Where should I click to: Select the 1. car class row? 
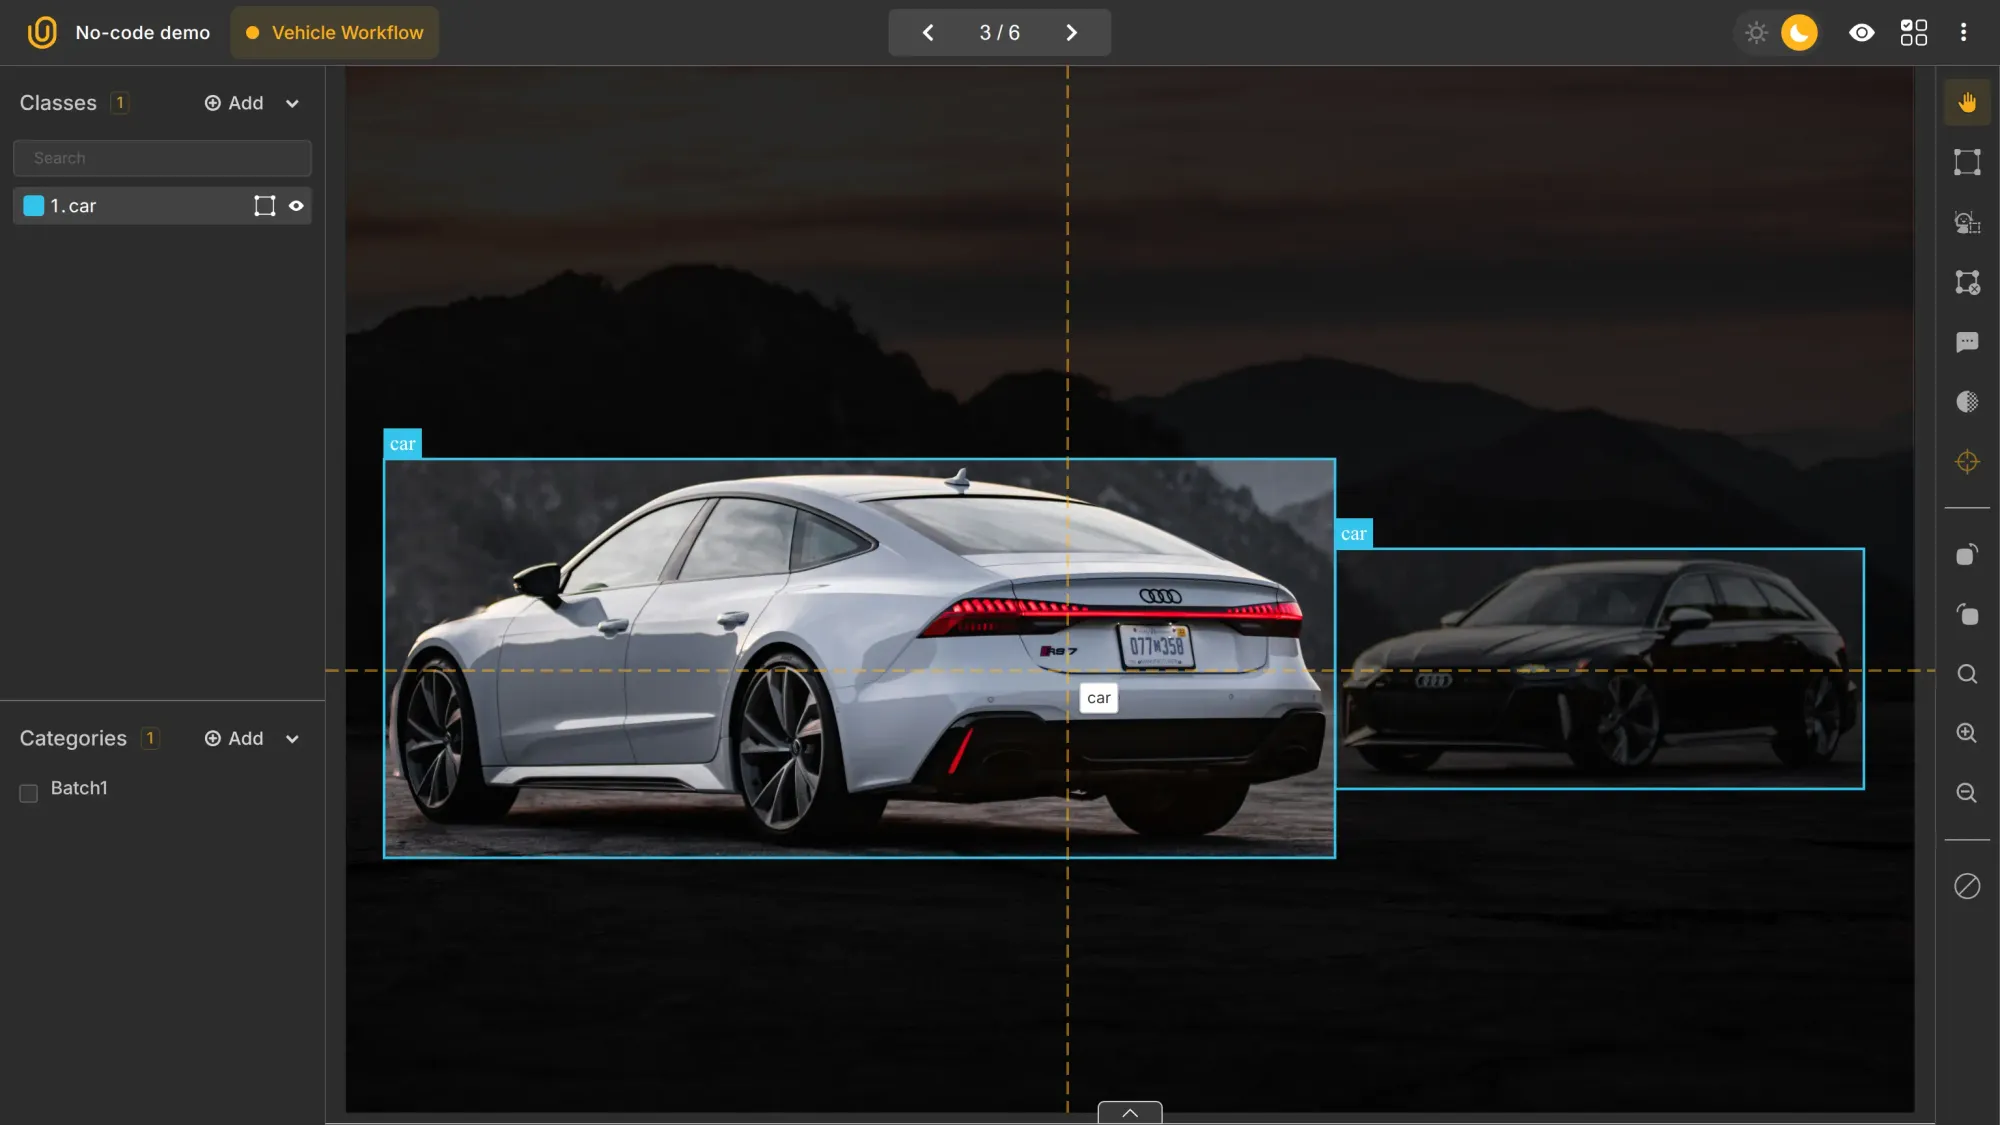tap(162, 206)
